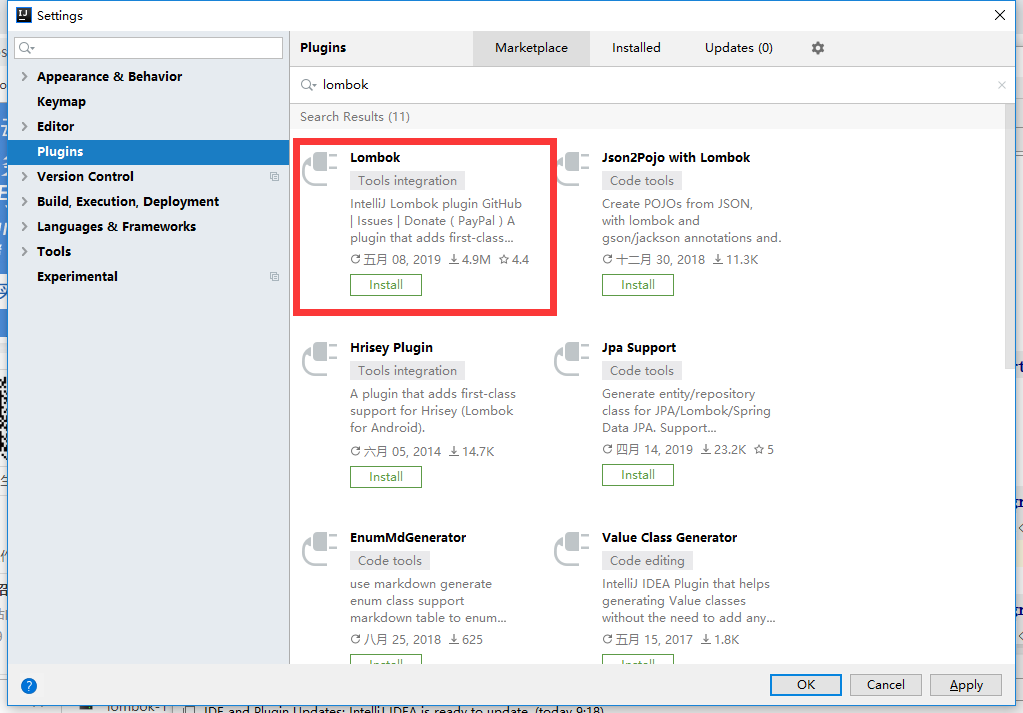Click Hrisey Plugin's 14.7K downloads count
Screen dimensions: 1023x713
pyautogui.click(x=472, y=451)
